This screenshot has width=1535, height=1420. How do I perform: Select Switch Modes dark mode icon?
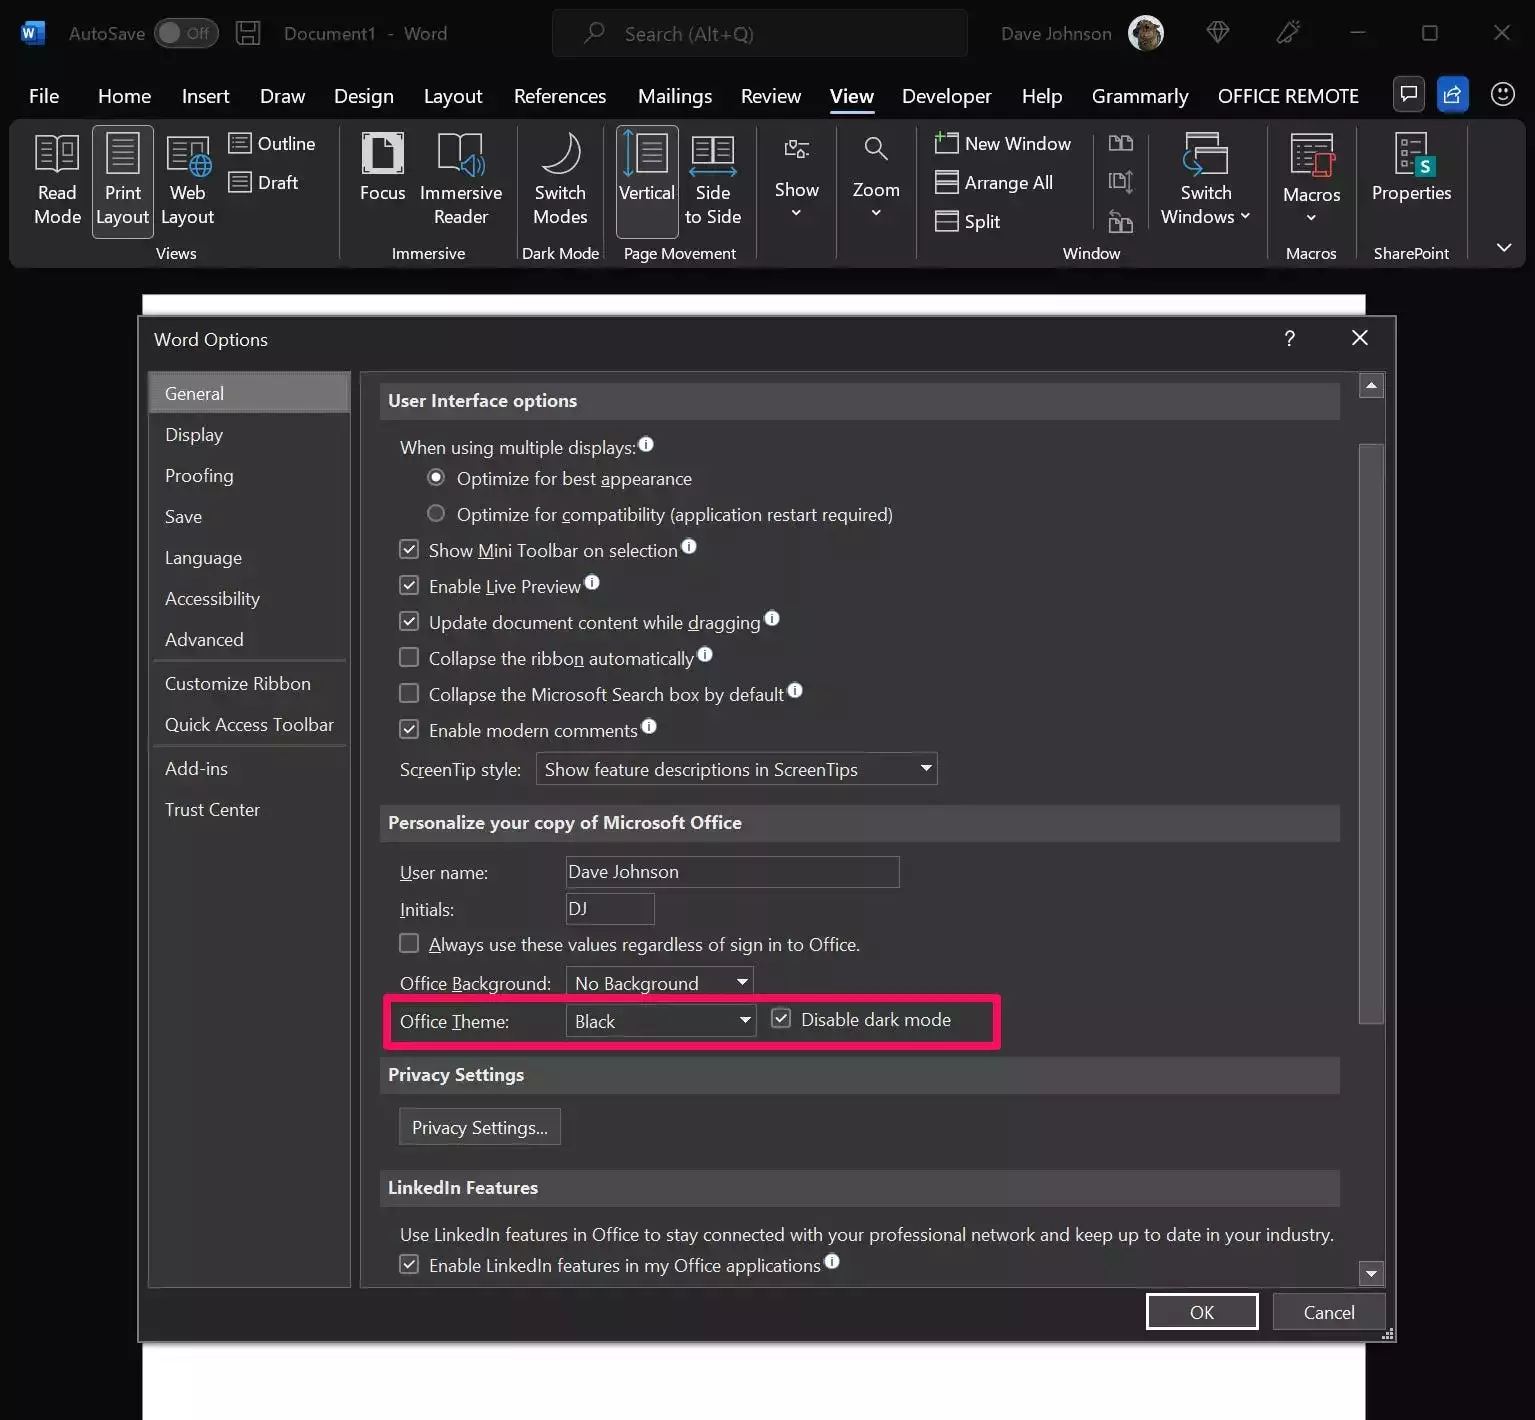click(560, 180)
